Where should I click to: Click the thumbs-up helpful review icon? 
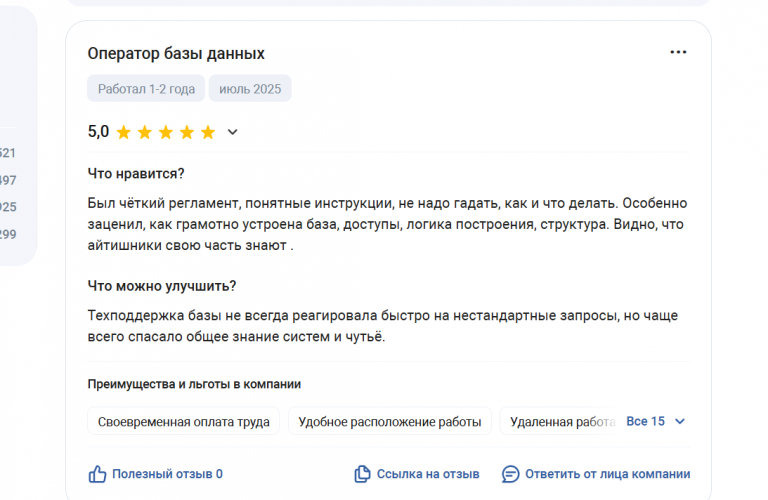(x=97, y=474)
